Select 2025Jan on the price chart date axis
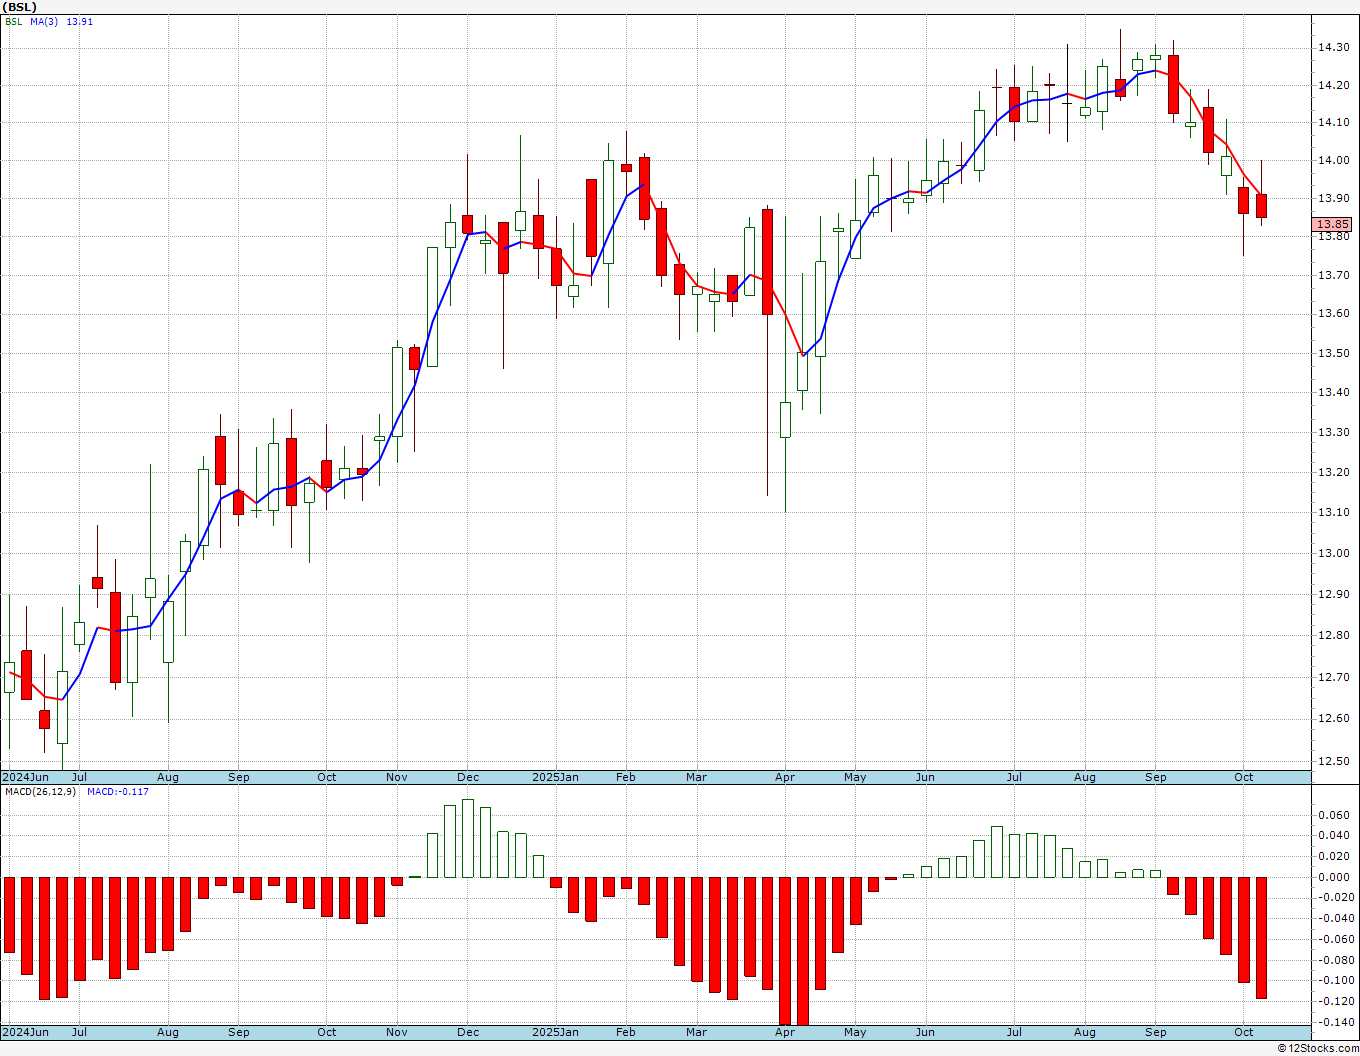Viewport: 1360px width, 1056px height. point(555,777)
